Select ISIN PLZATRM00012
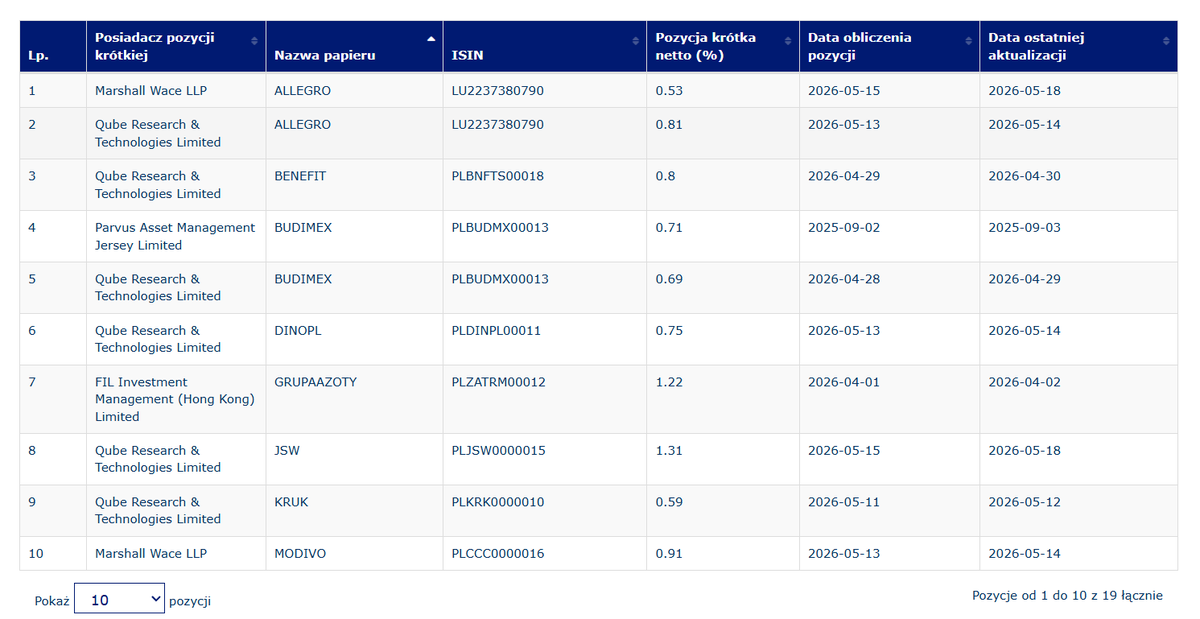The height and width of the screenshot is (619, 1200). point(499,382)
